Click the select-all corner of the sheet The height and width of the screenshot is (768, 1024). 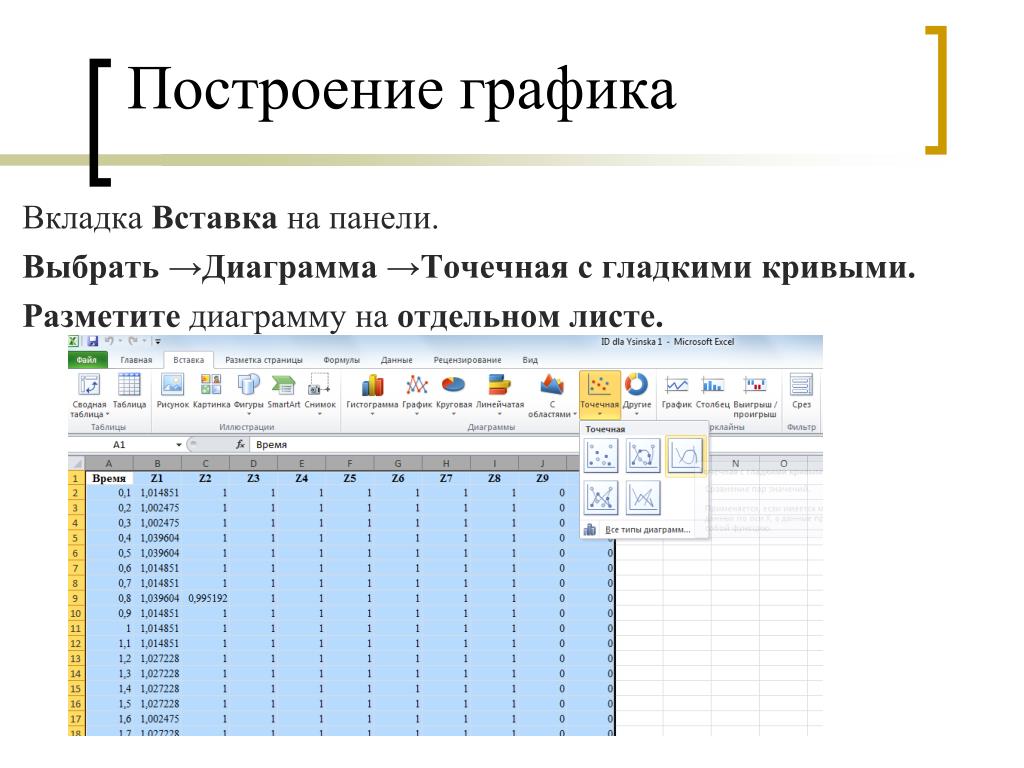tap(76, 463)
